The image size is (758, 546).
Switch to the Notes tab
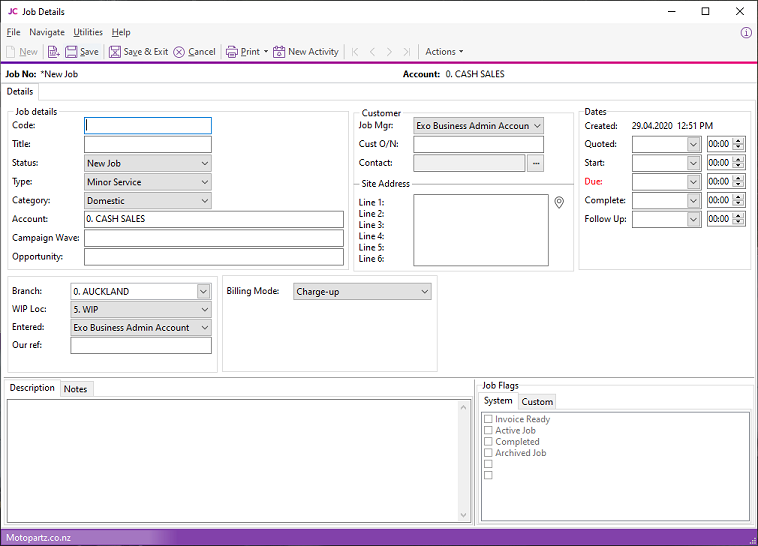coord(76,389)
